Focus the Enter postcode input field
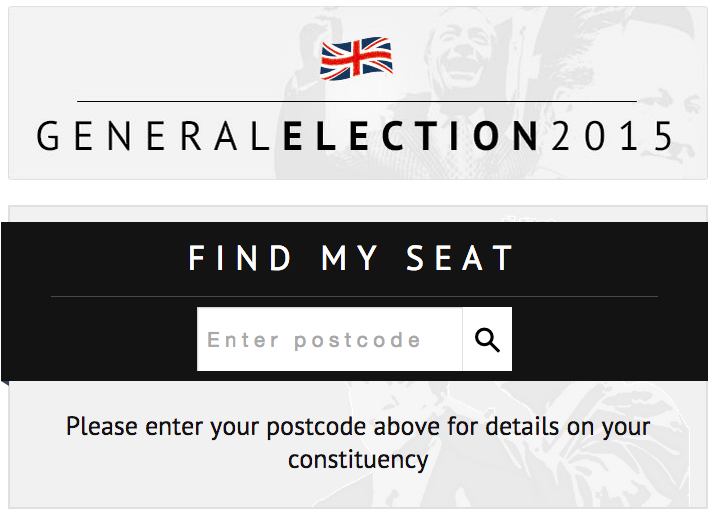 (x=329, y=340)
